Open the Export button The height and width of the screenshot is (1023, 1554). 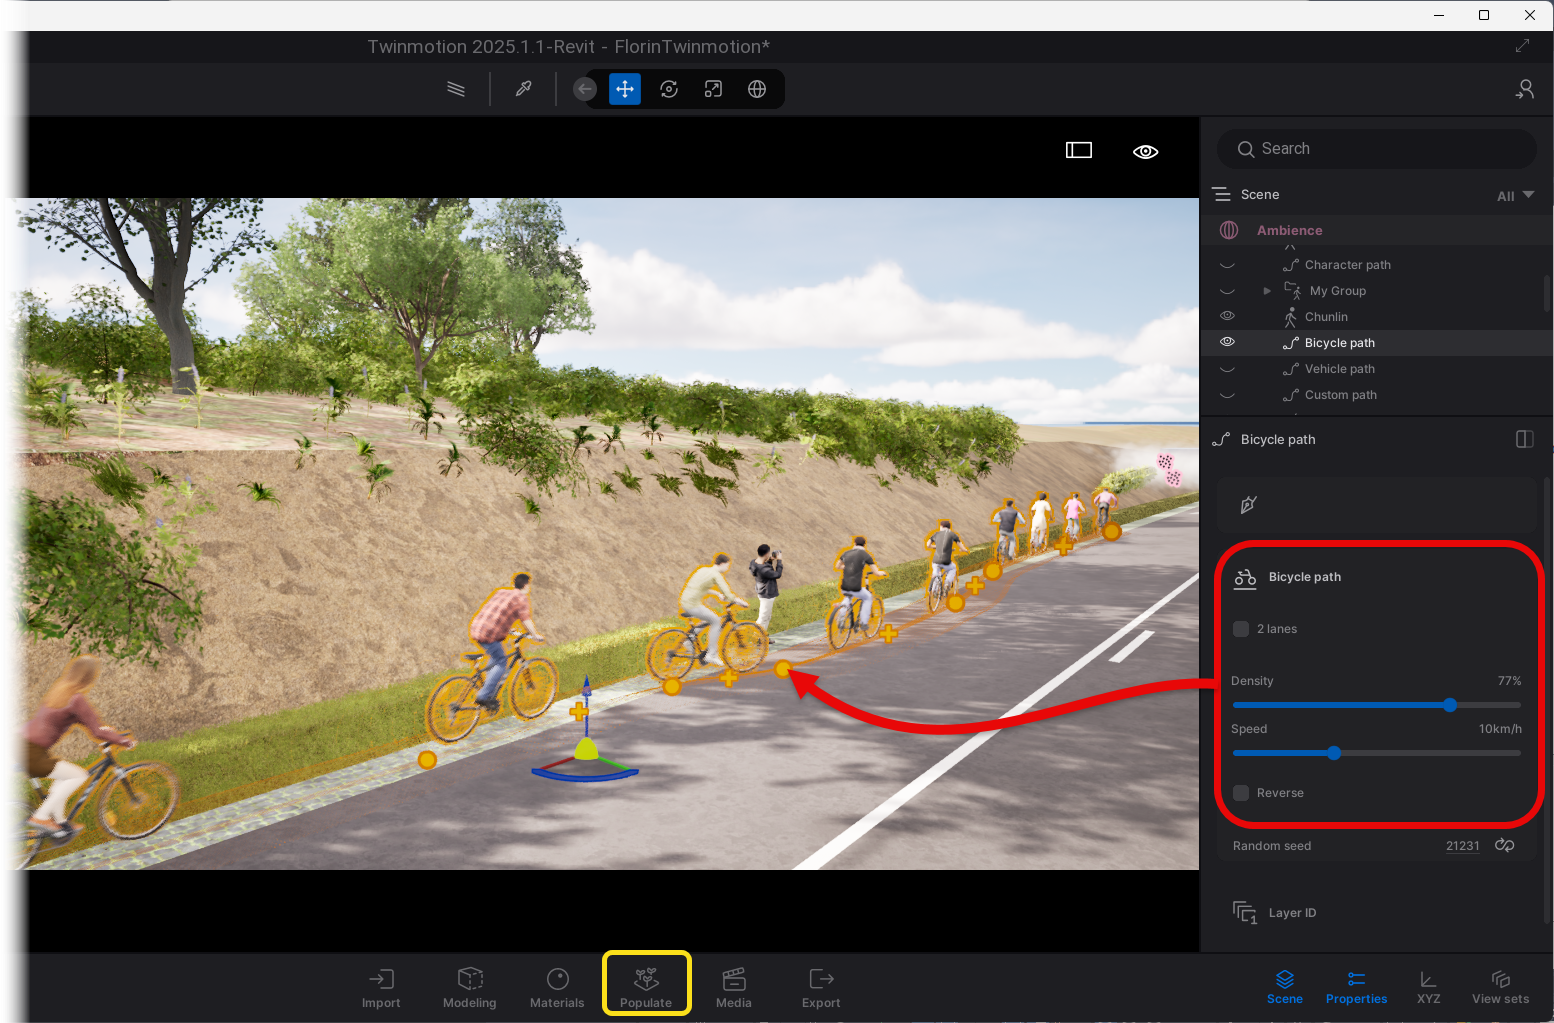820,986
